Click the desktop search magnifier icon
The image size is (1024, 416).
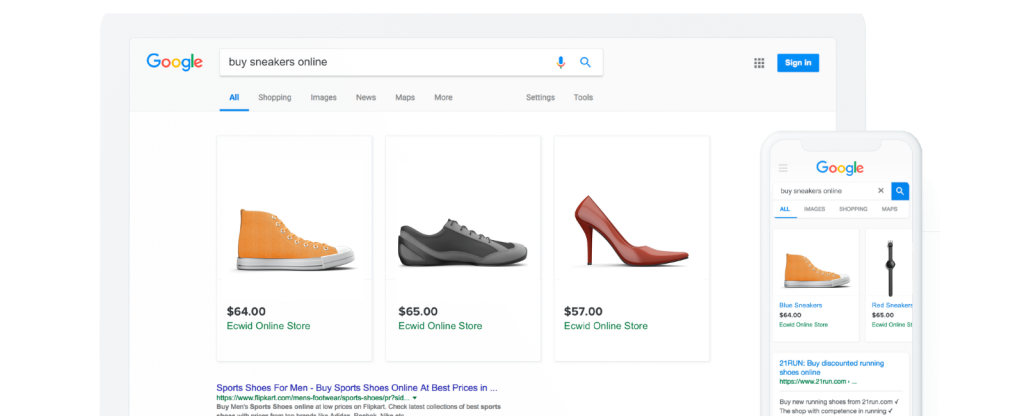(585, 62)
